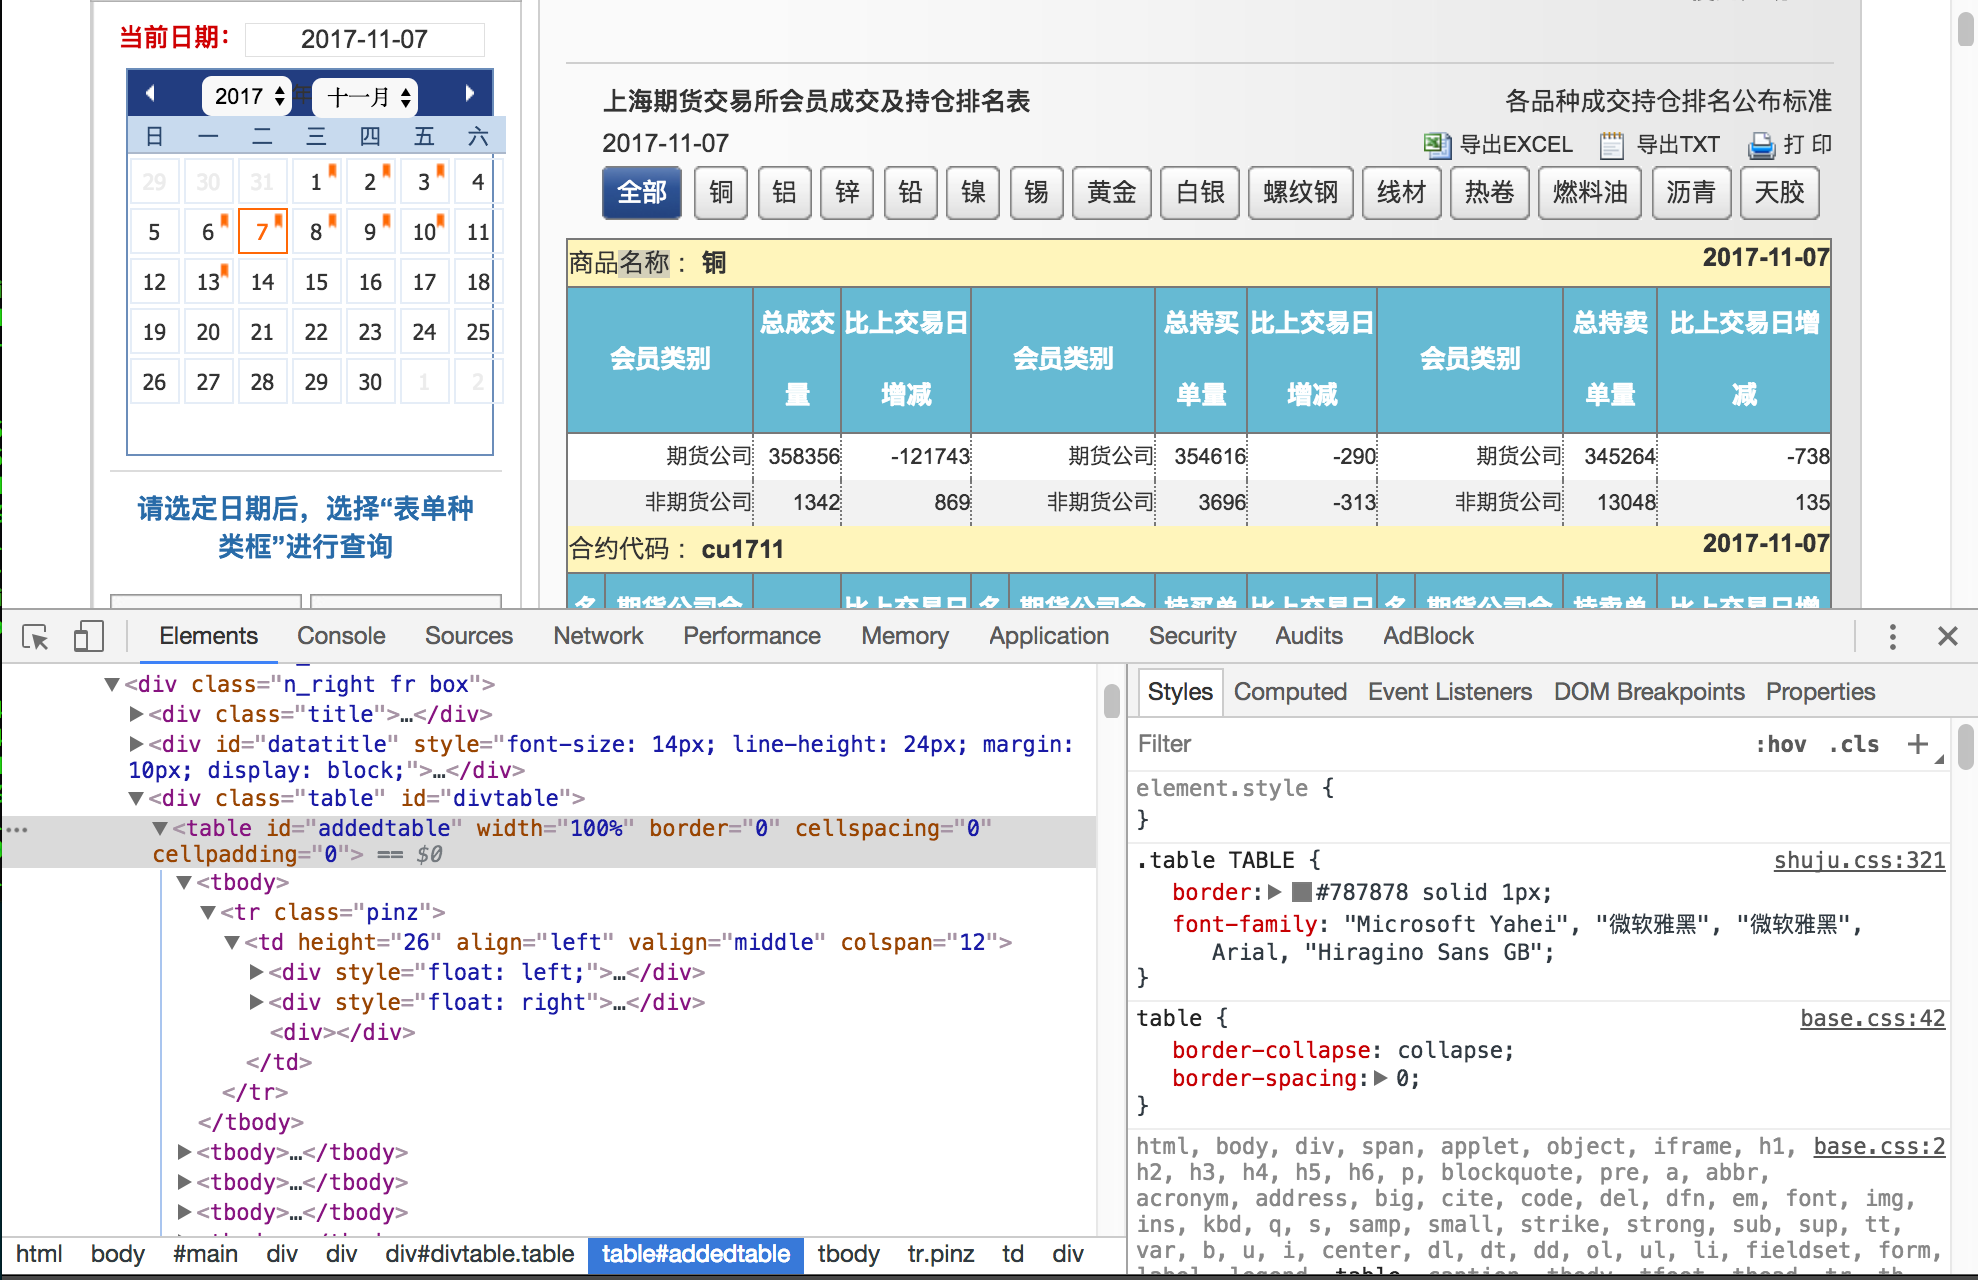This screenshot has width=1978, height=1280.
Task: Open the month 十一月 selector
Action: coord(366,96)
